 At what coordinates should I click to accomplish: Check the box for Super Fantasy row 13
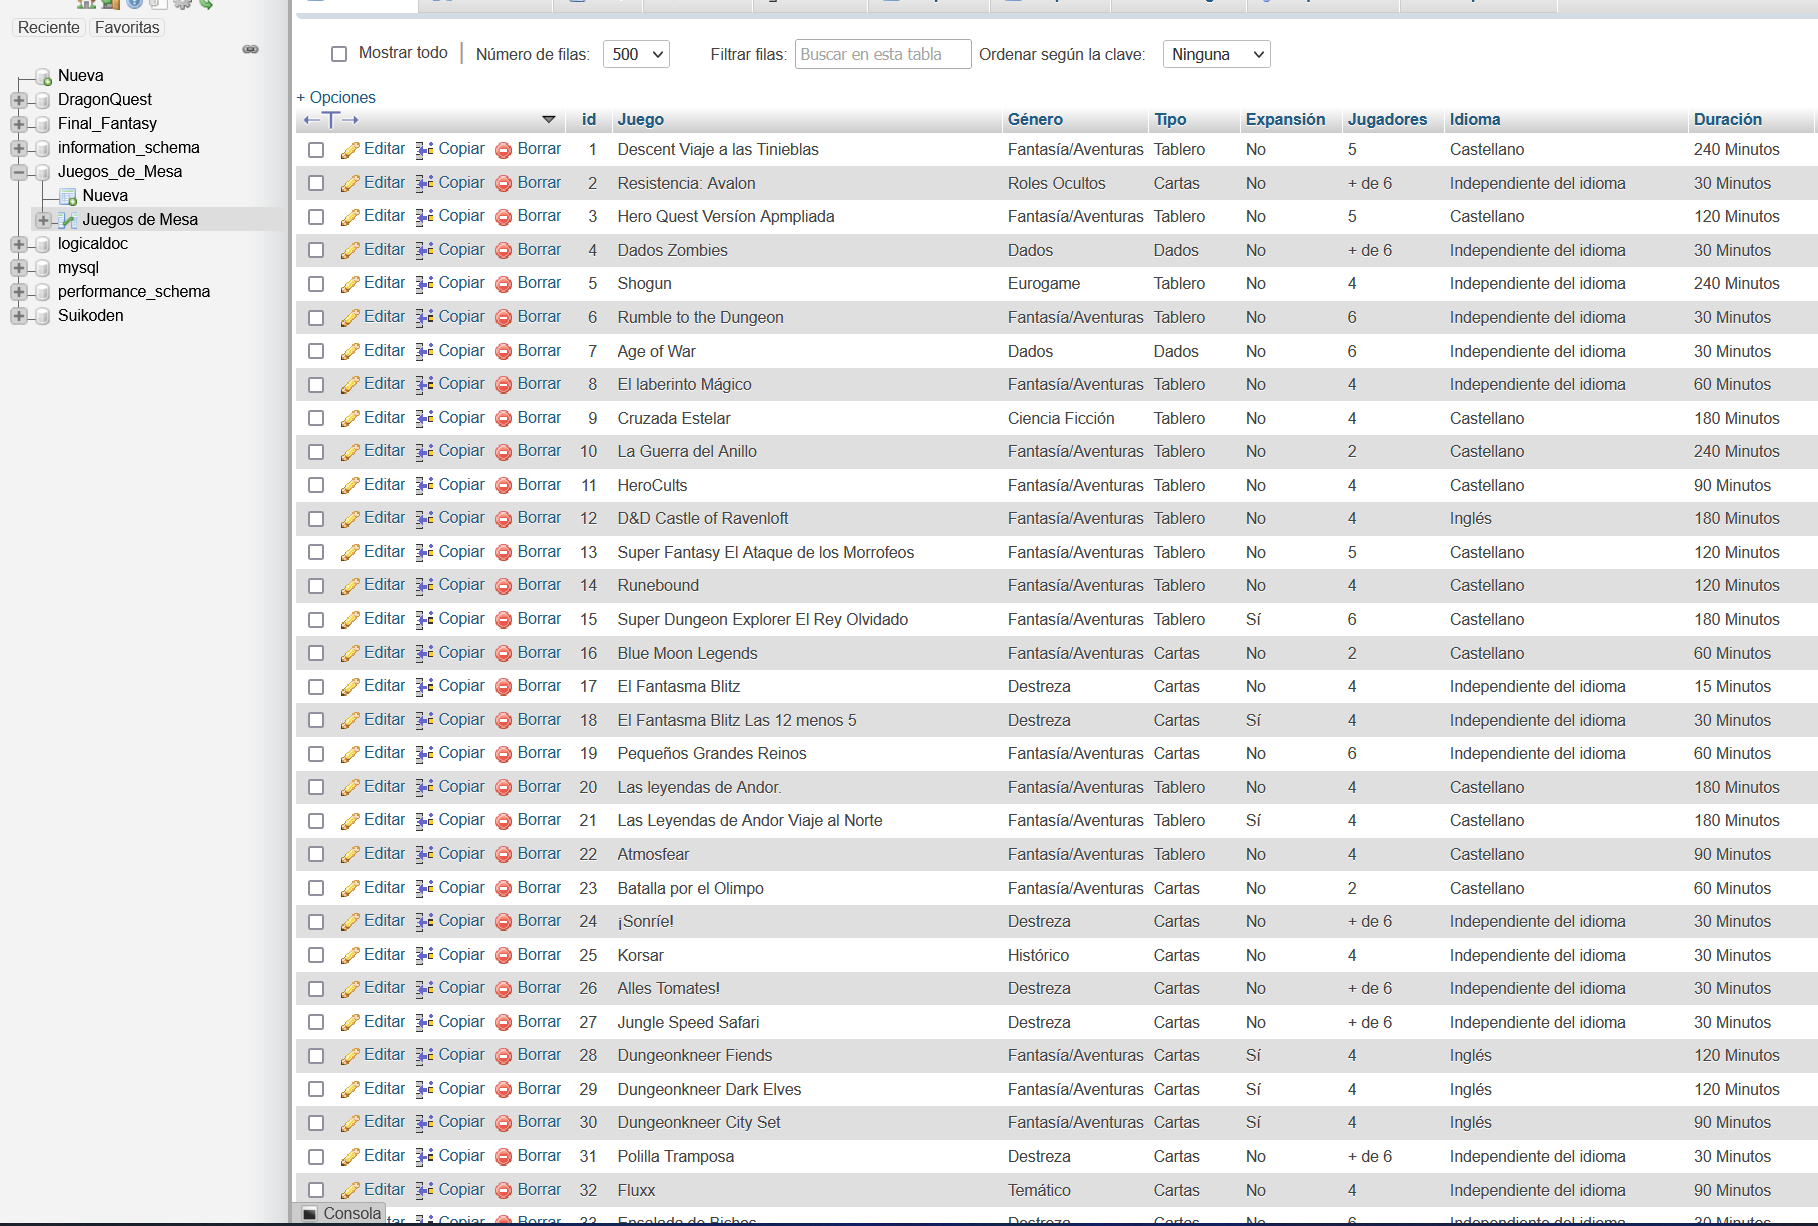click(316, 553)
